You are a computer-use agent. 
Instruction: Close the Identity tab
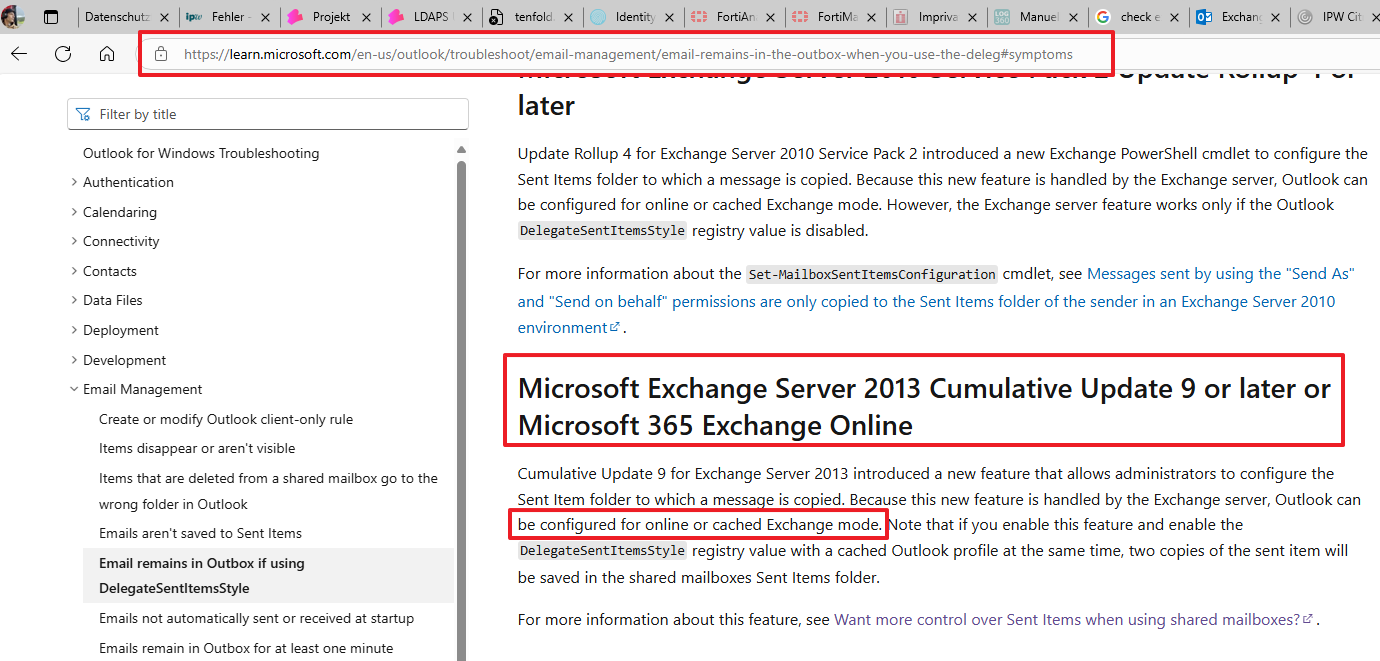coord(671,17)
